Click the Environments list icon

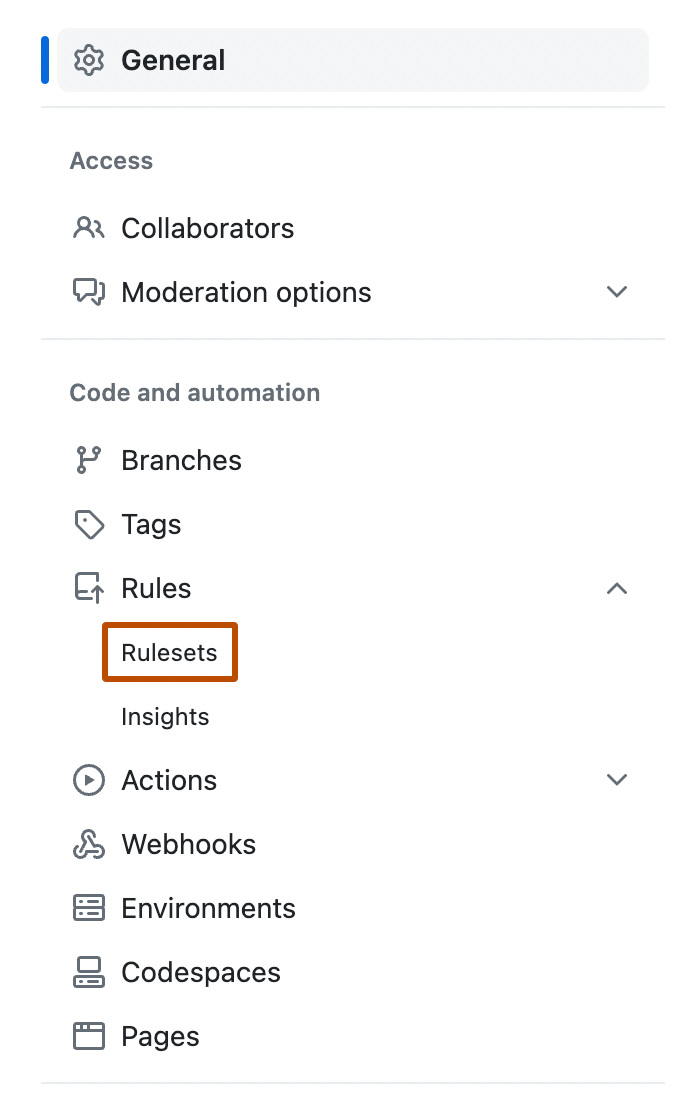pos(89,908)
